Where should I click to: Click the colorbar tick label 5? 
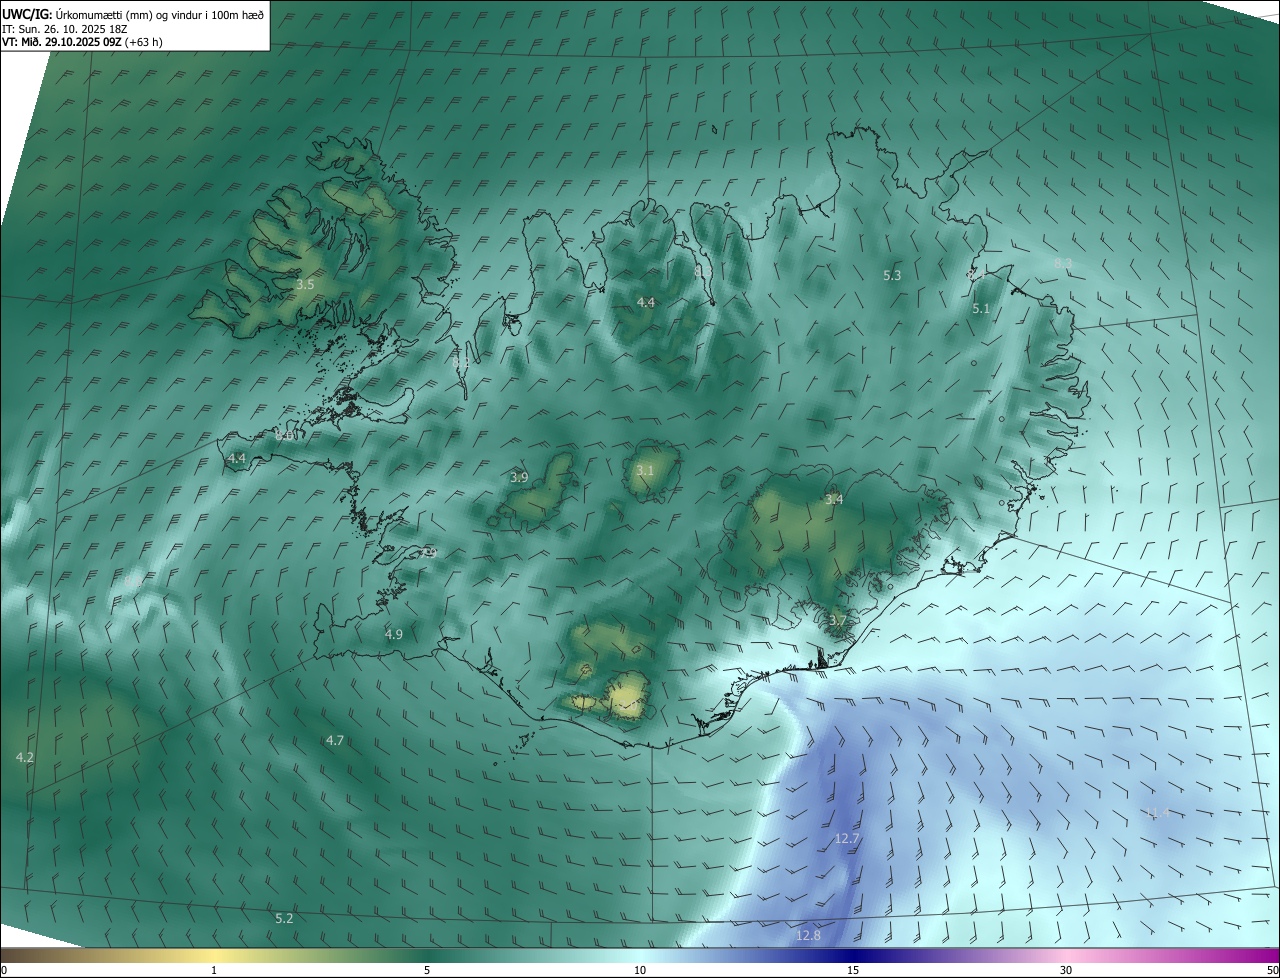[x=427, y=970]
